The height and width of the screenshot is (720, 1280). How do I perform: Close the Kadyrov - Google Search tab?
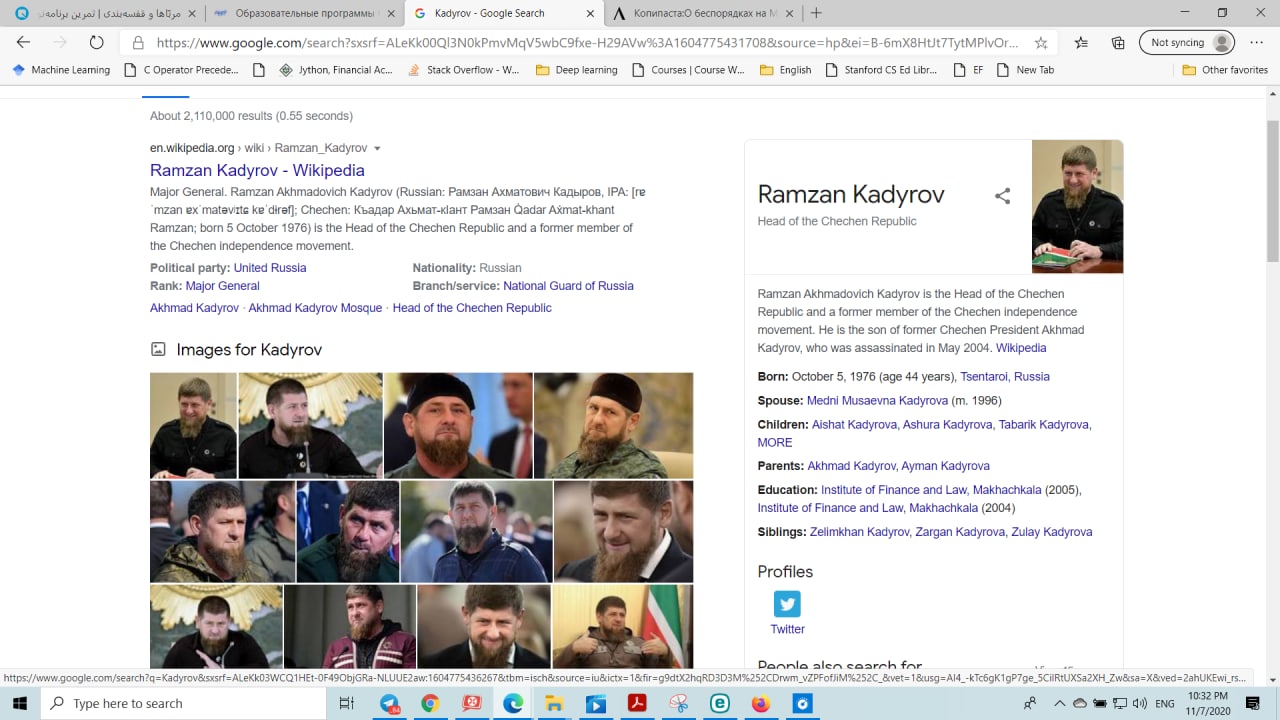(590, 13)
